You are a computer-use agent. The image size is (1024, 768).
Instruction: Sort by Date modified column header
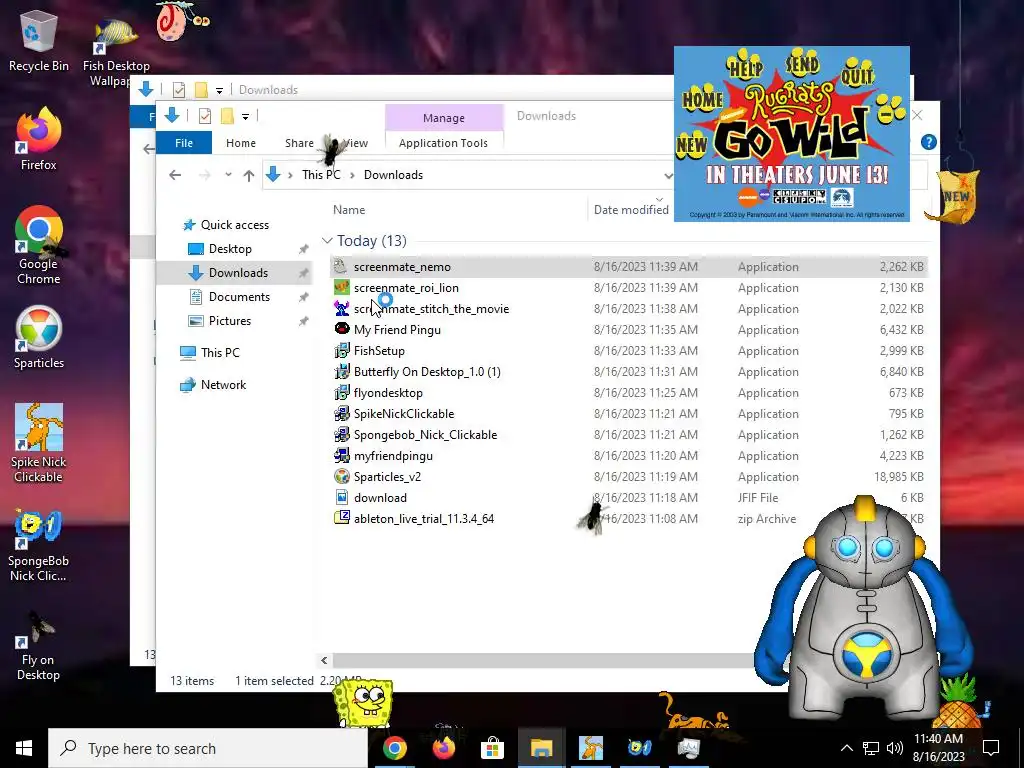pos(631,210)
